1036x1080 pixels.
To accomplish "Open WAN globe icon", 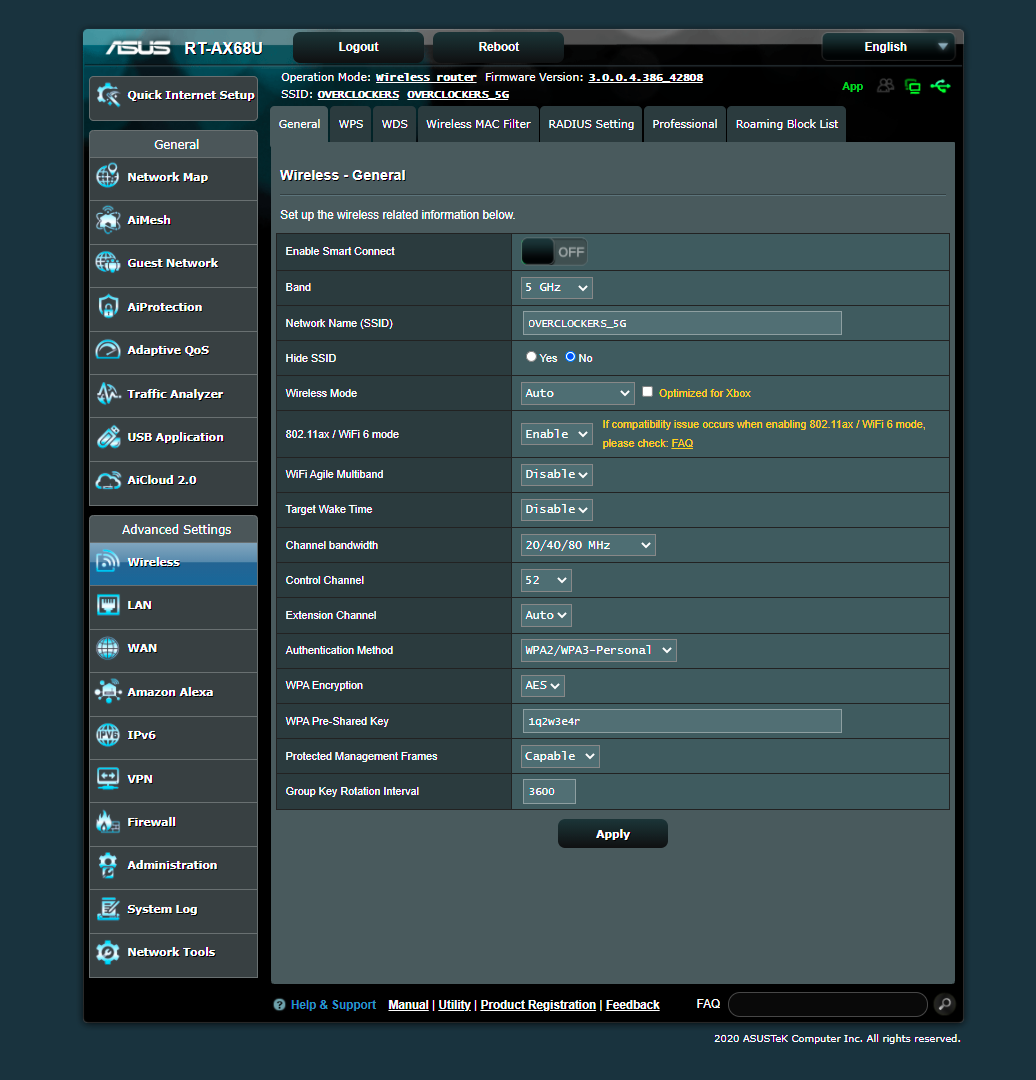I will 108,648.
